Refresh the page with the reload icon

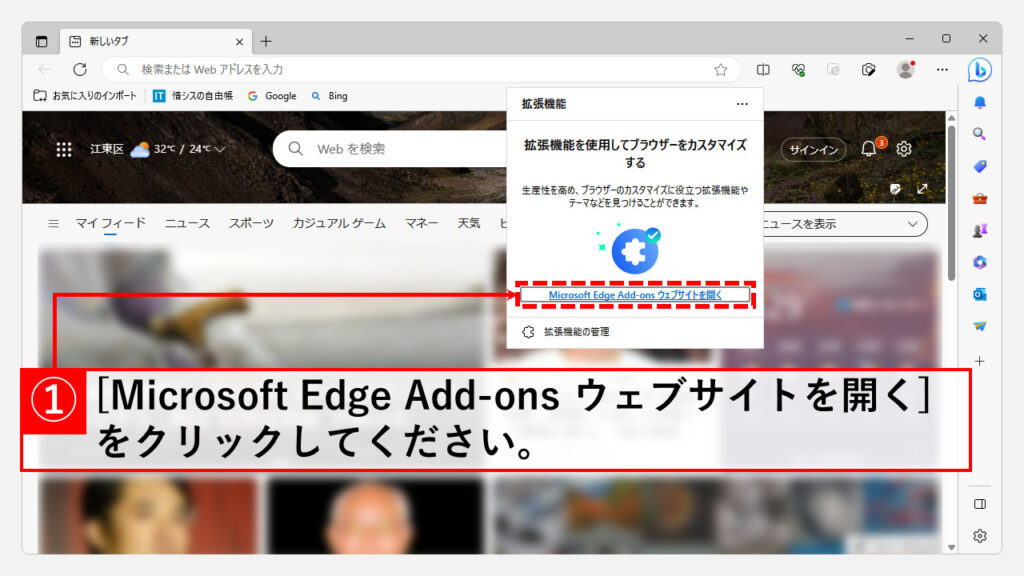click(80, 69)
